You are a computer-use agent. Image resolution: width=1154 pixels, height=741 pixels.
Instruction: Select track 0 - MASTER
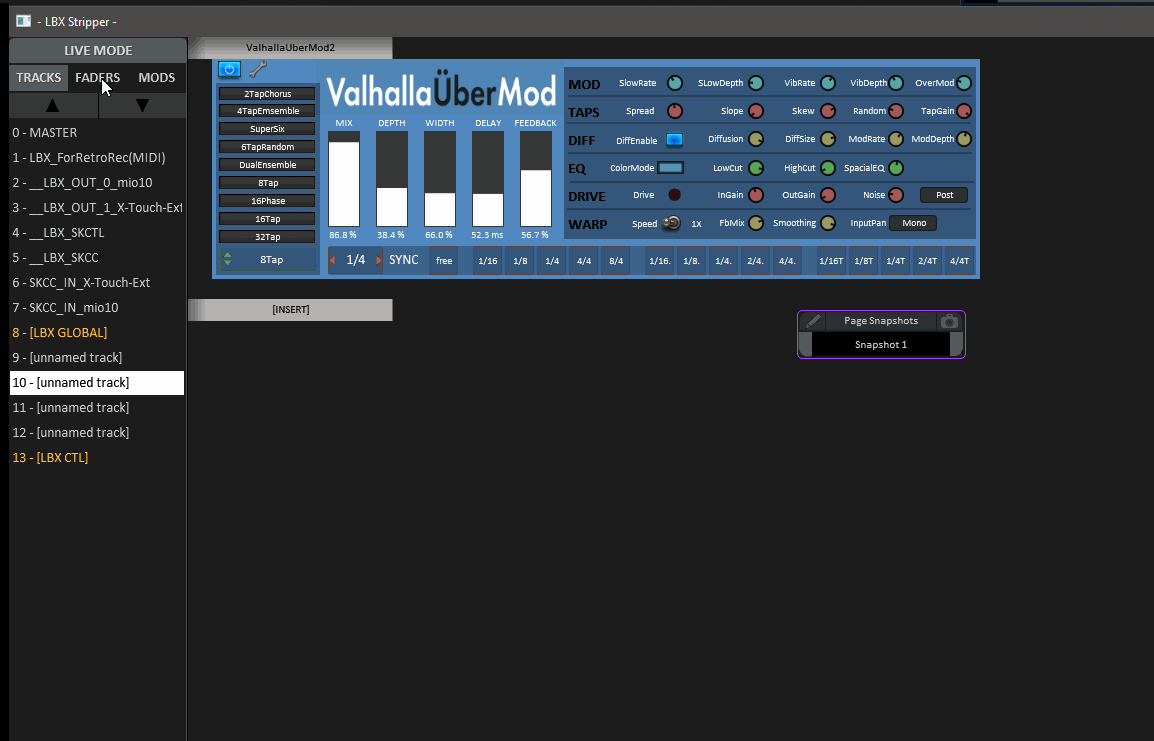point(97,132)
